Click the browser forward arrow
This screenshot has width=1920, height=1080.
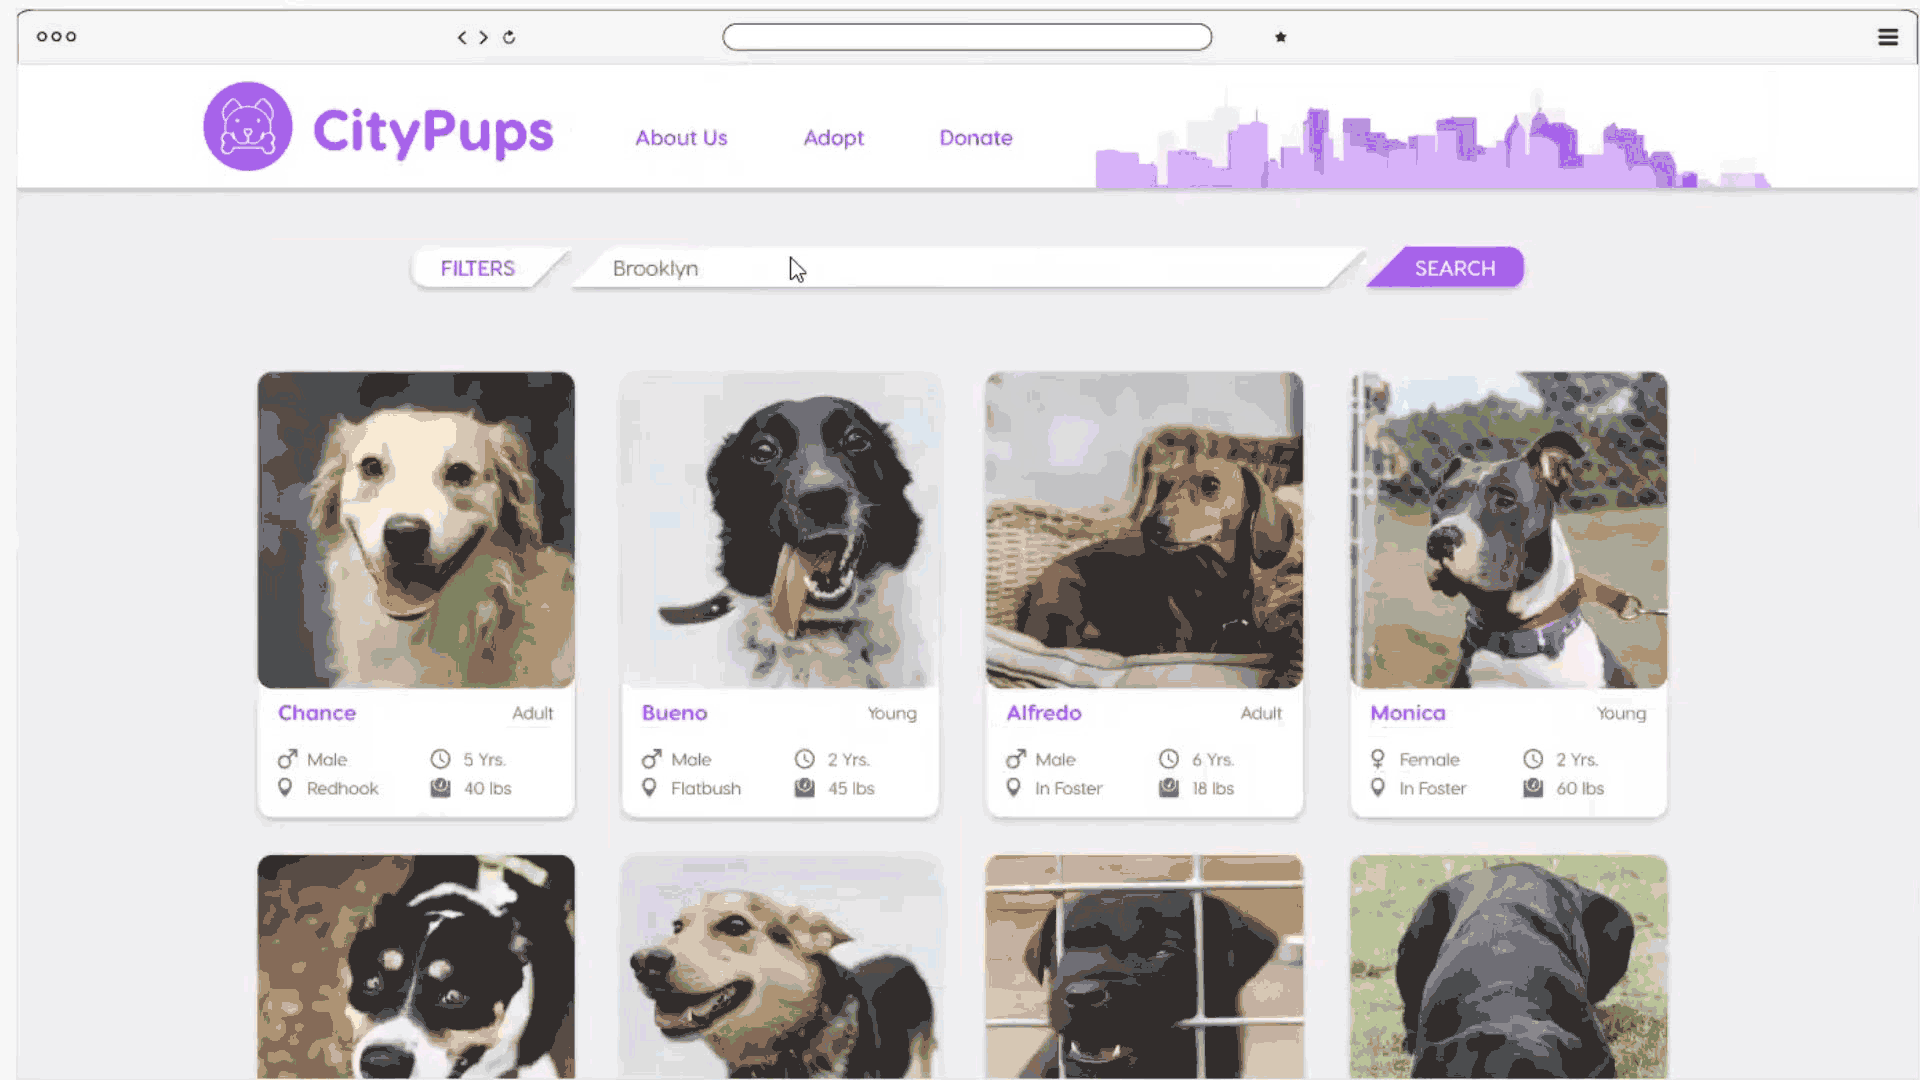pos(484,37)
